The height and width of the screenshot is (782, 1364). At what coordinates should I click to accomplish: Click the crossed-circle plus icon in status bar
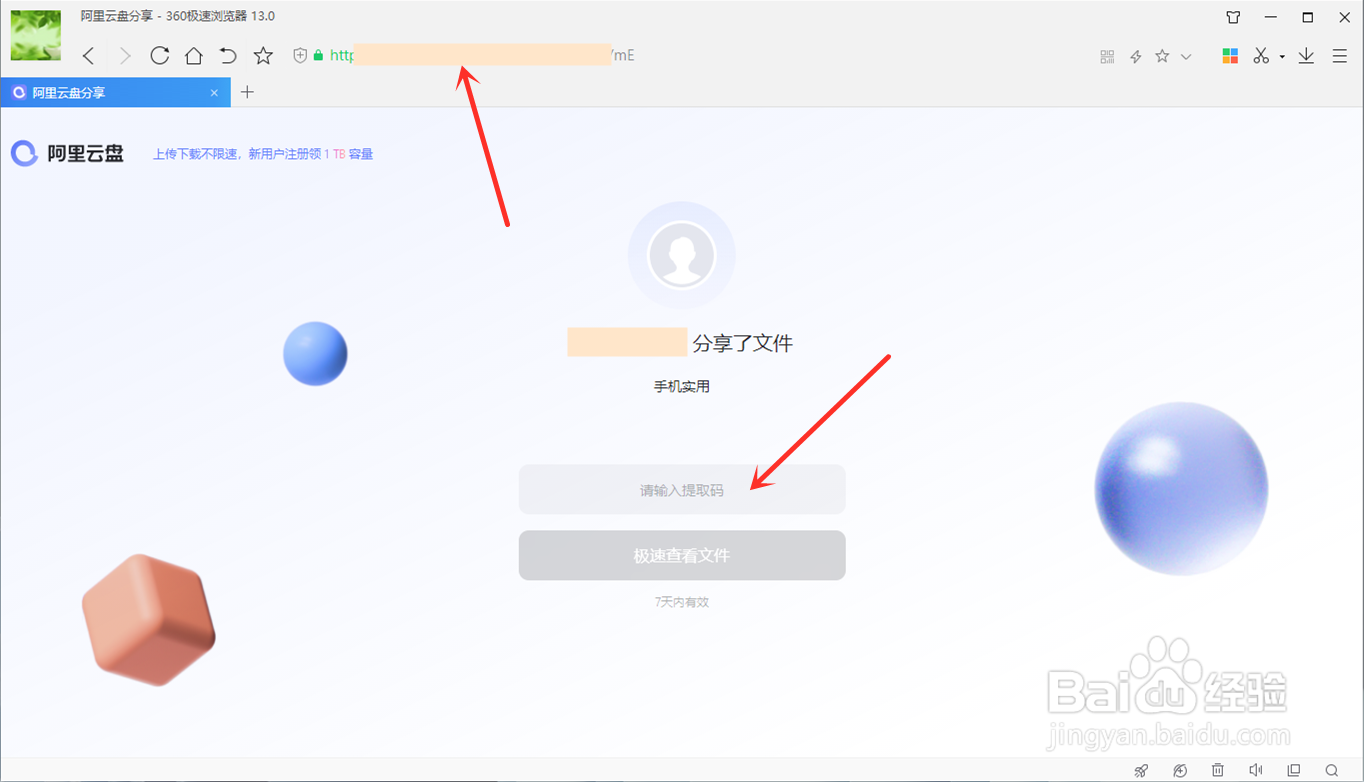[x=1180, y=770]
